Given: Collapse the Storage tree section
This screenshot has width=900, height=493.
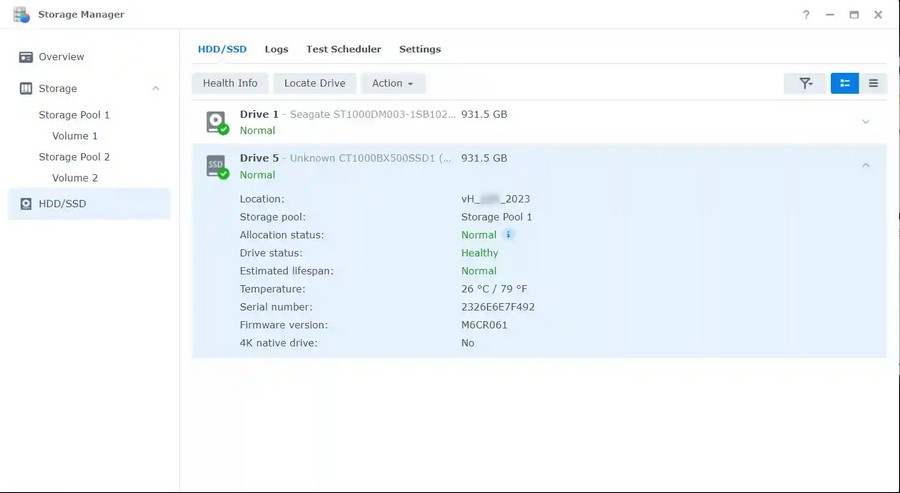Looking at the screenshot, I should click(156, 89).
